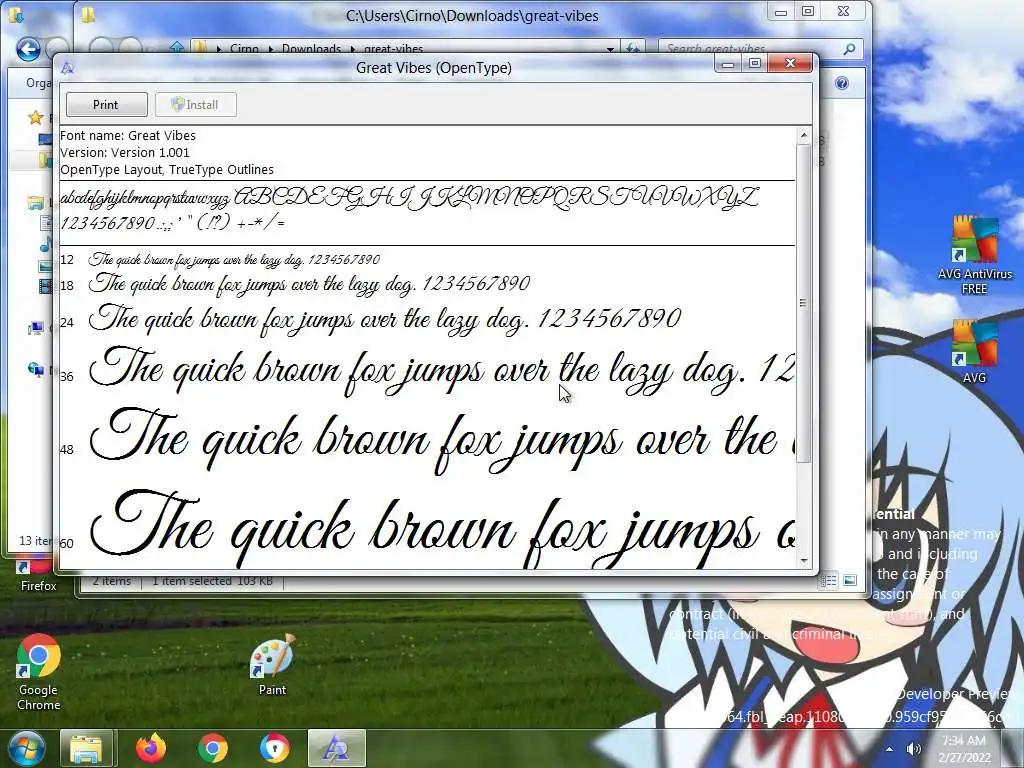
Task: Click the Explorer help question mark icon
Action: point(842,83)
